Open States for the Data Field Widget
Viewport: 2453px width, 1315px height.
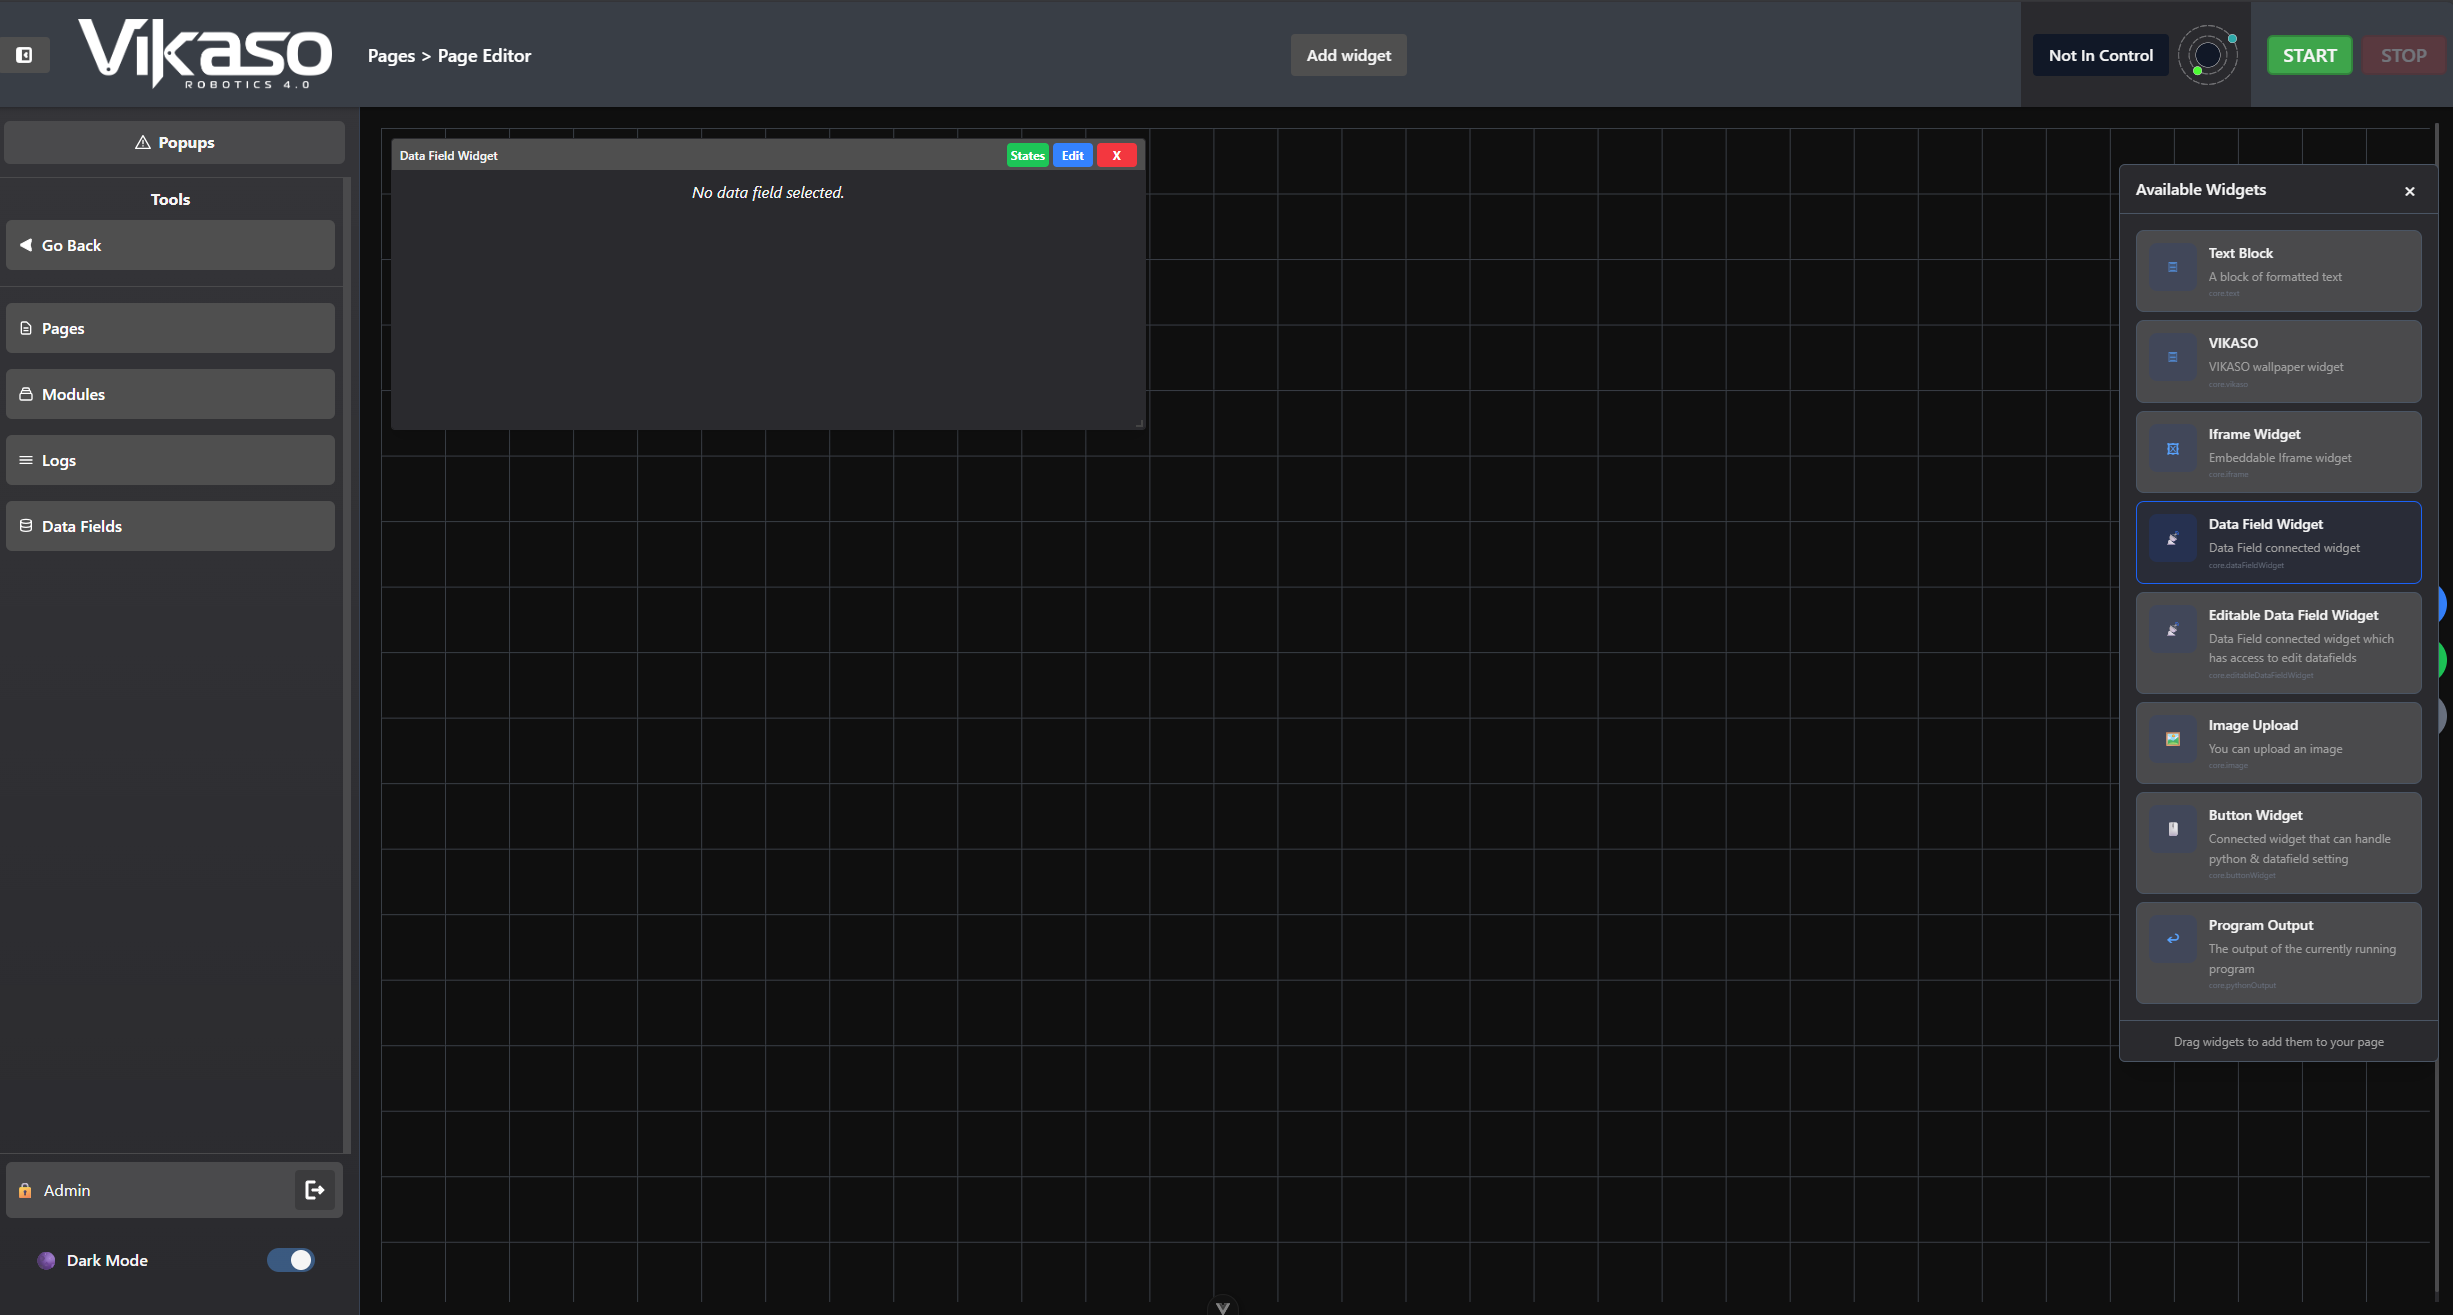click(1027, 155)
